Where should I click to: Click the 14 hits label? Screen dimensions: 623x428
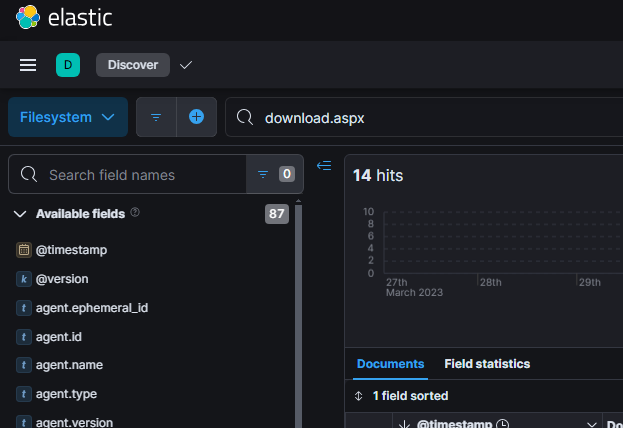[378, 175]
